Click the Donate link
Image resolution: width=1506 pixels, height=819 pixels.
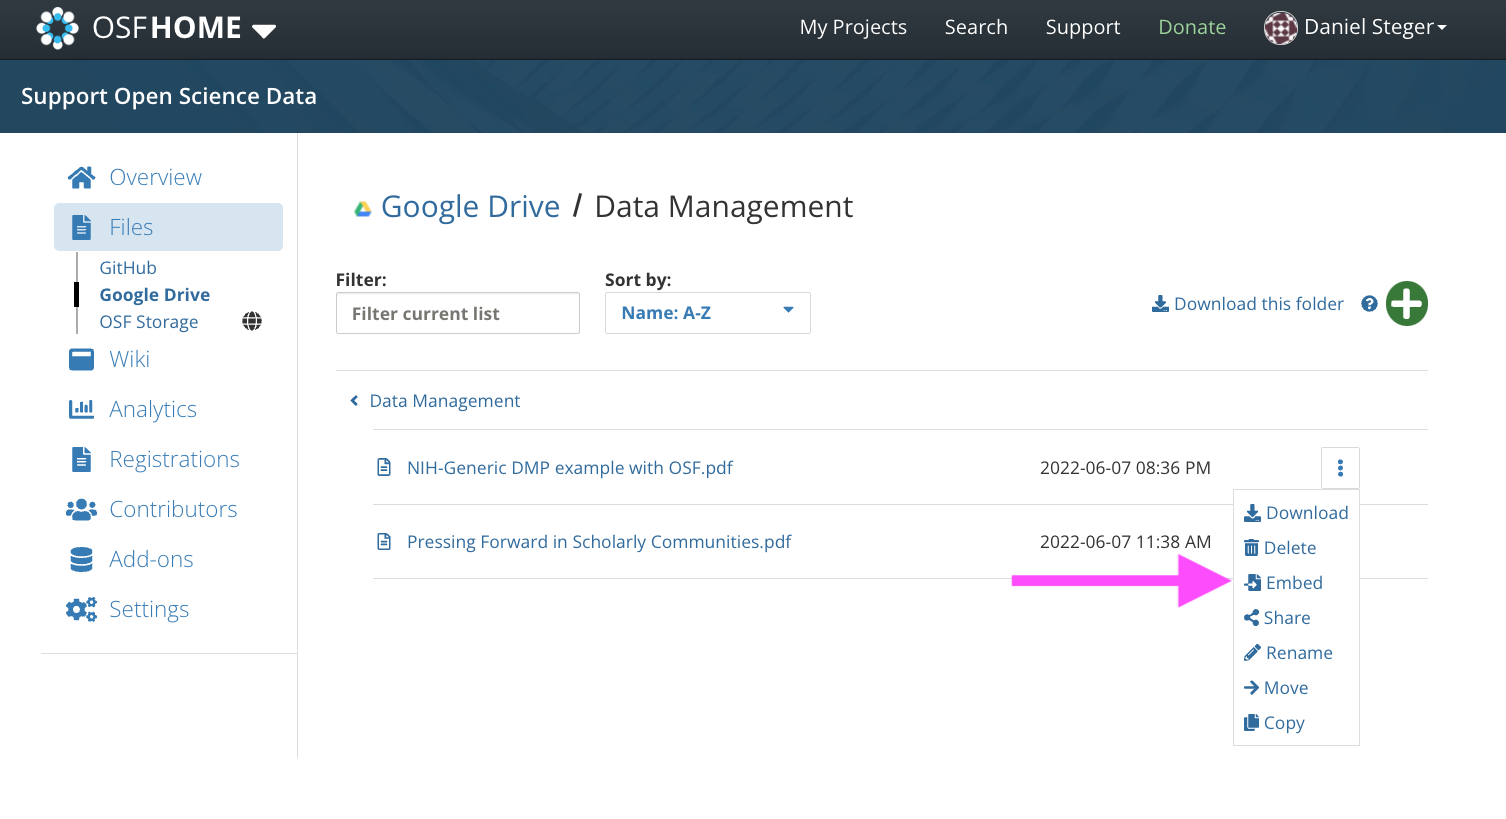1192,27
